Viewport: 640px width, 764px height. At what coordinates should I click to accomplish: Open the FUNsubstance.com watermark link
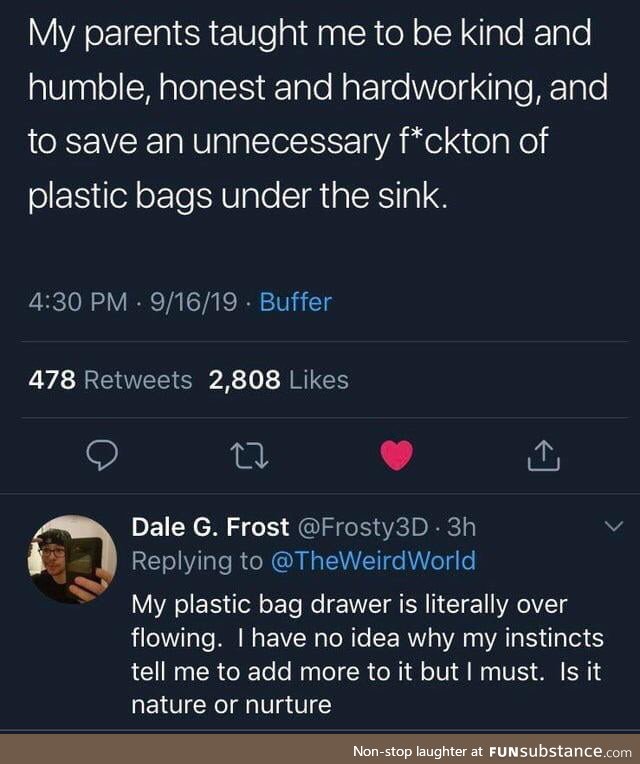point(560,751)
